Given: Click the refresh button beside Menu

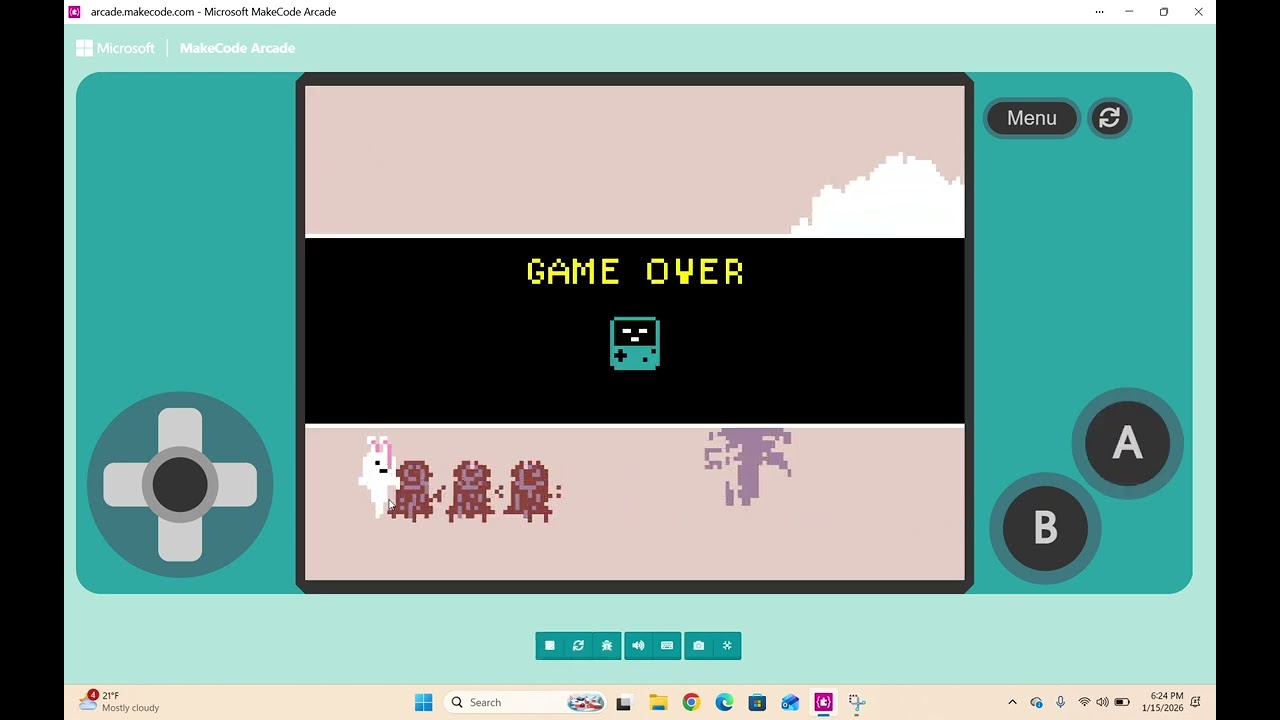Looking at the screenshot, I should coord(1109,118).
